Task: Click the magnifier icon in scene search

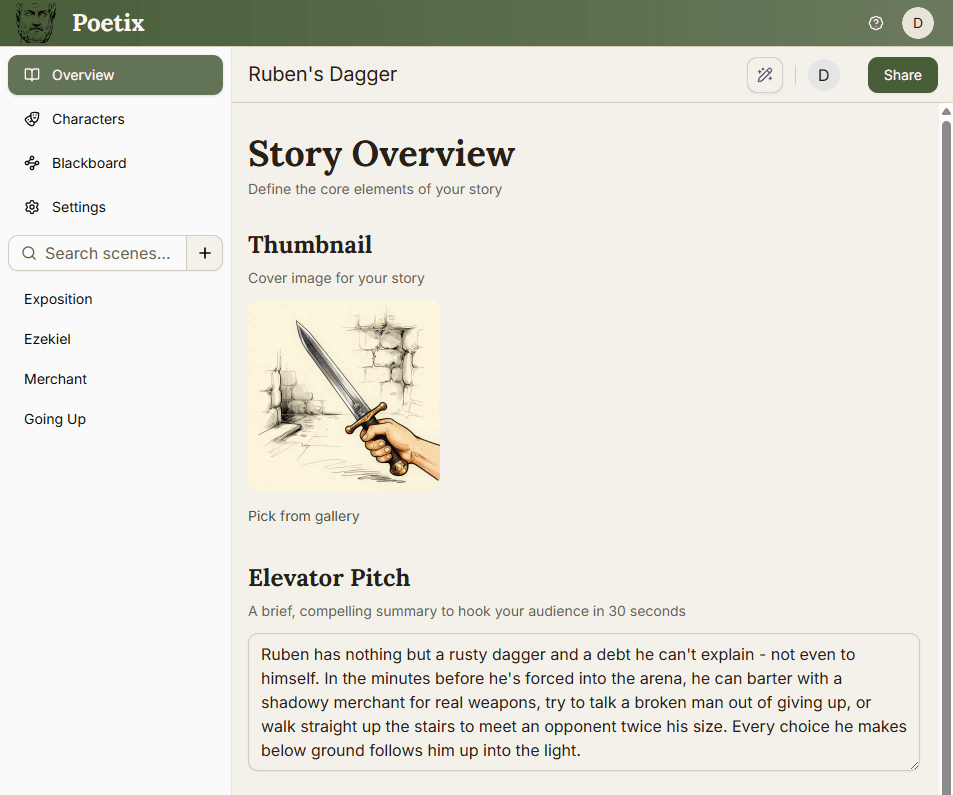Action: click(29, 253)
